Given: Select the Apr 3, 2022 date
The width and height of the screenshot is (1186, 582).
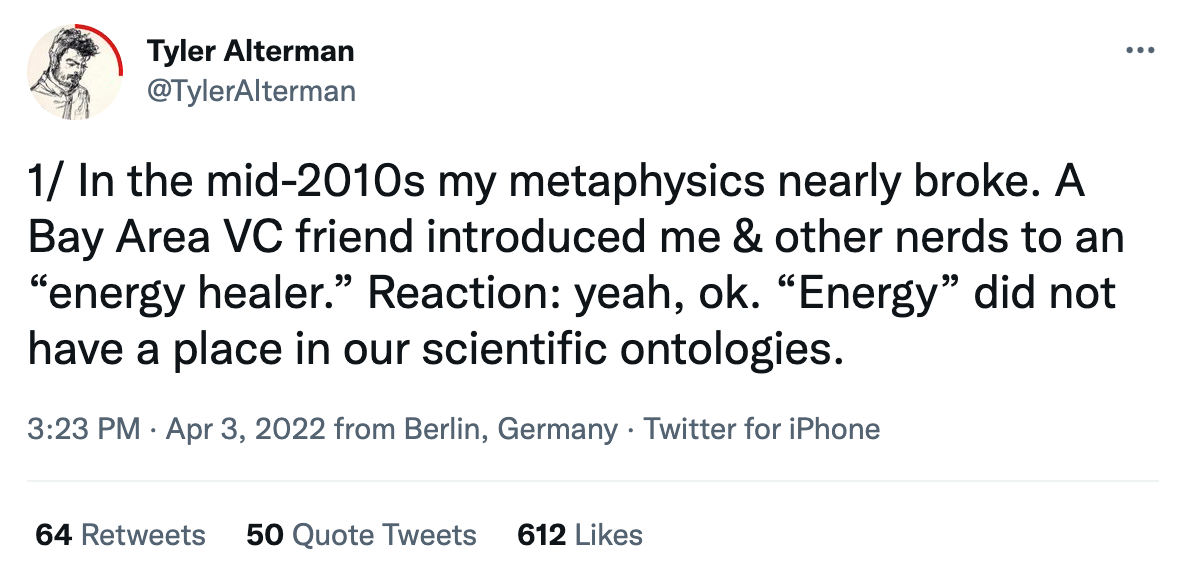Looking at the screenshot, I should 246,429.
